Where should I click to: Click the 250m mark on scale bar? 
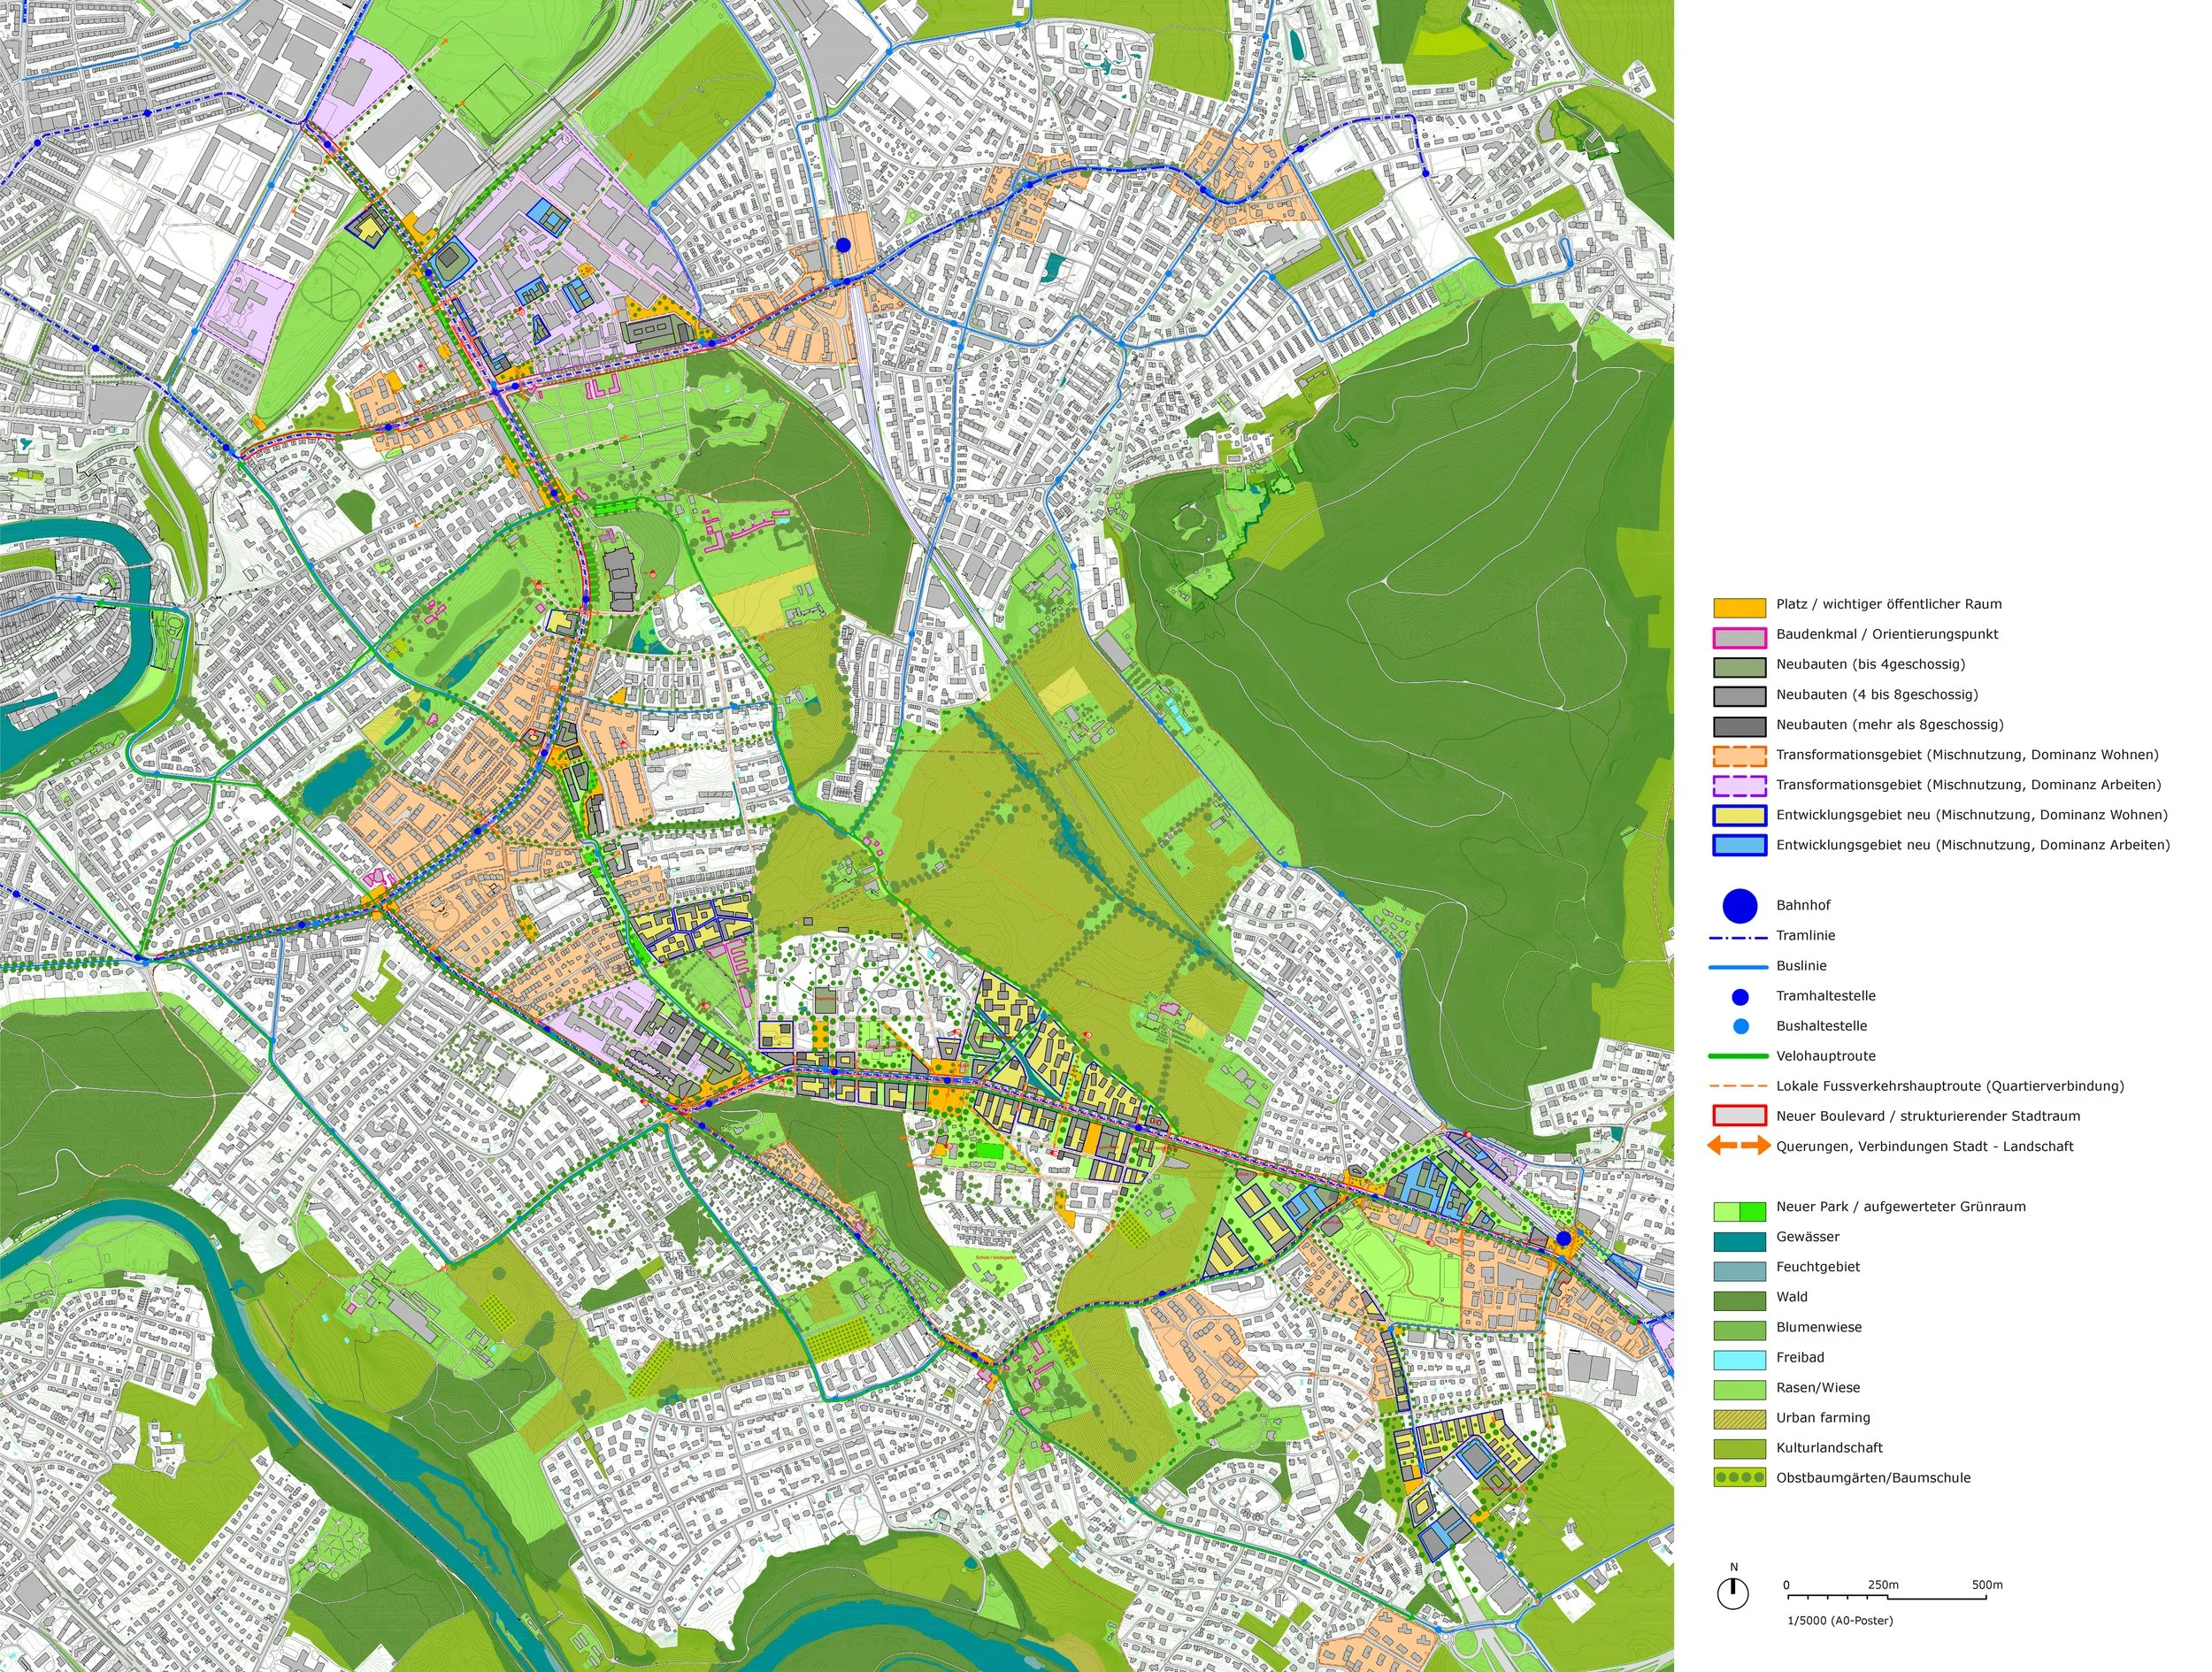pyautogui.click(x=1883, y=1585)
